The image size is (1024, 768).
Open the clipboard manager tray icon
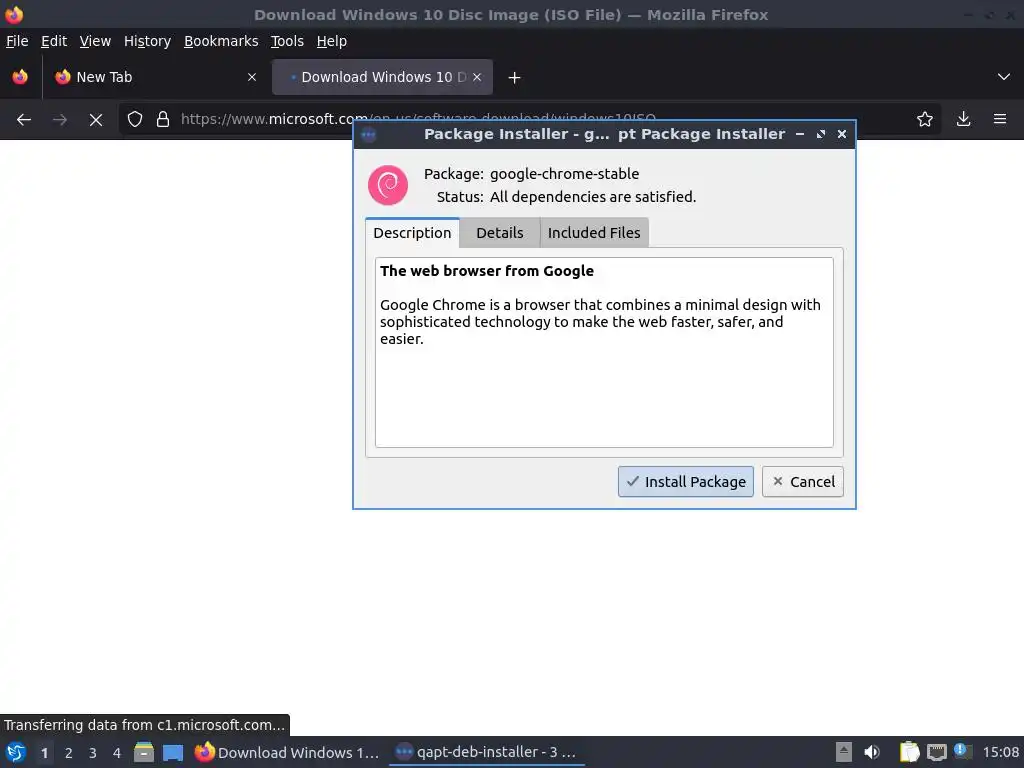[910, 752]
